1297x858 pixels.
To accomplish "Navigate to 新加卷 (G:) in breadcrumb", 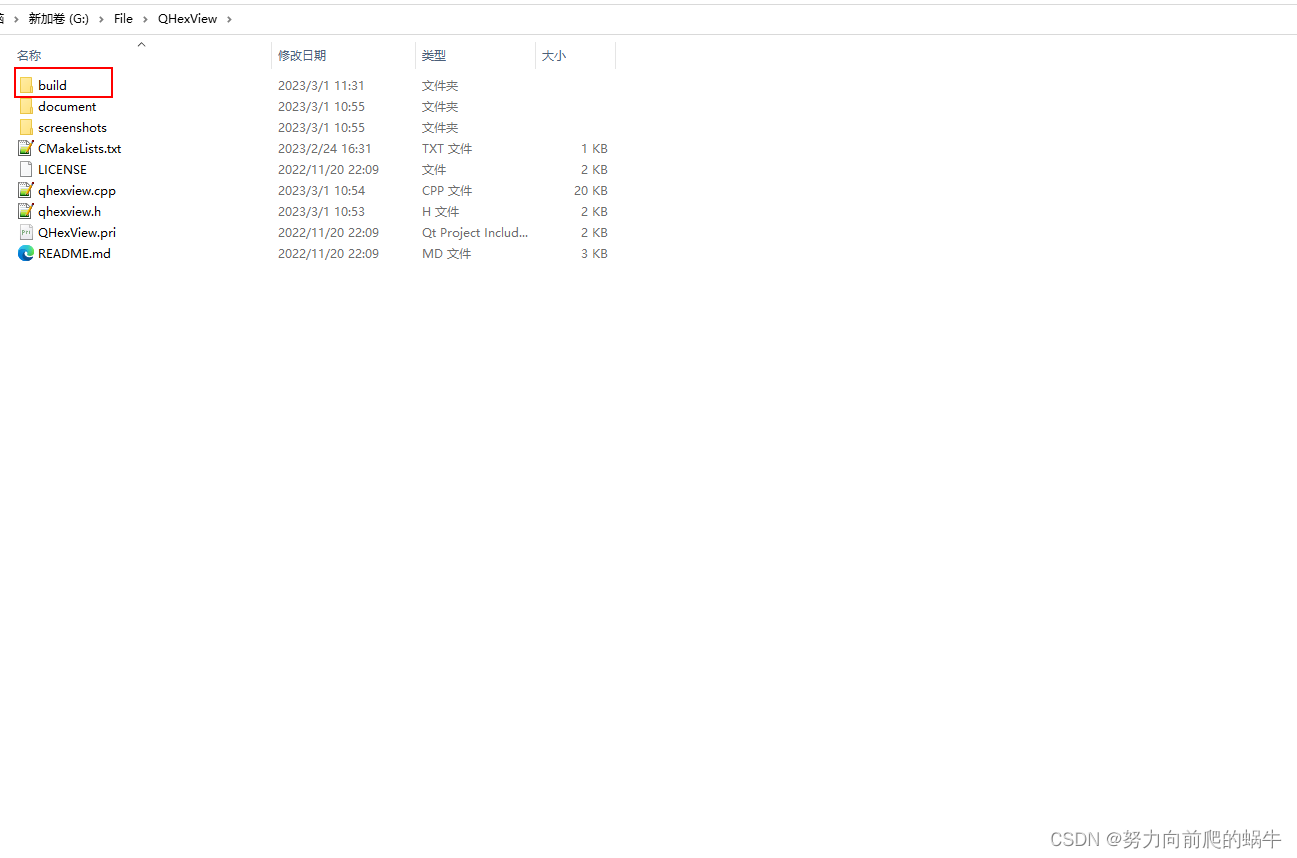I will click(58, 18).
